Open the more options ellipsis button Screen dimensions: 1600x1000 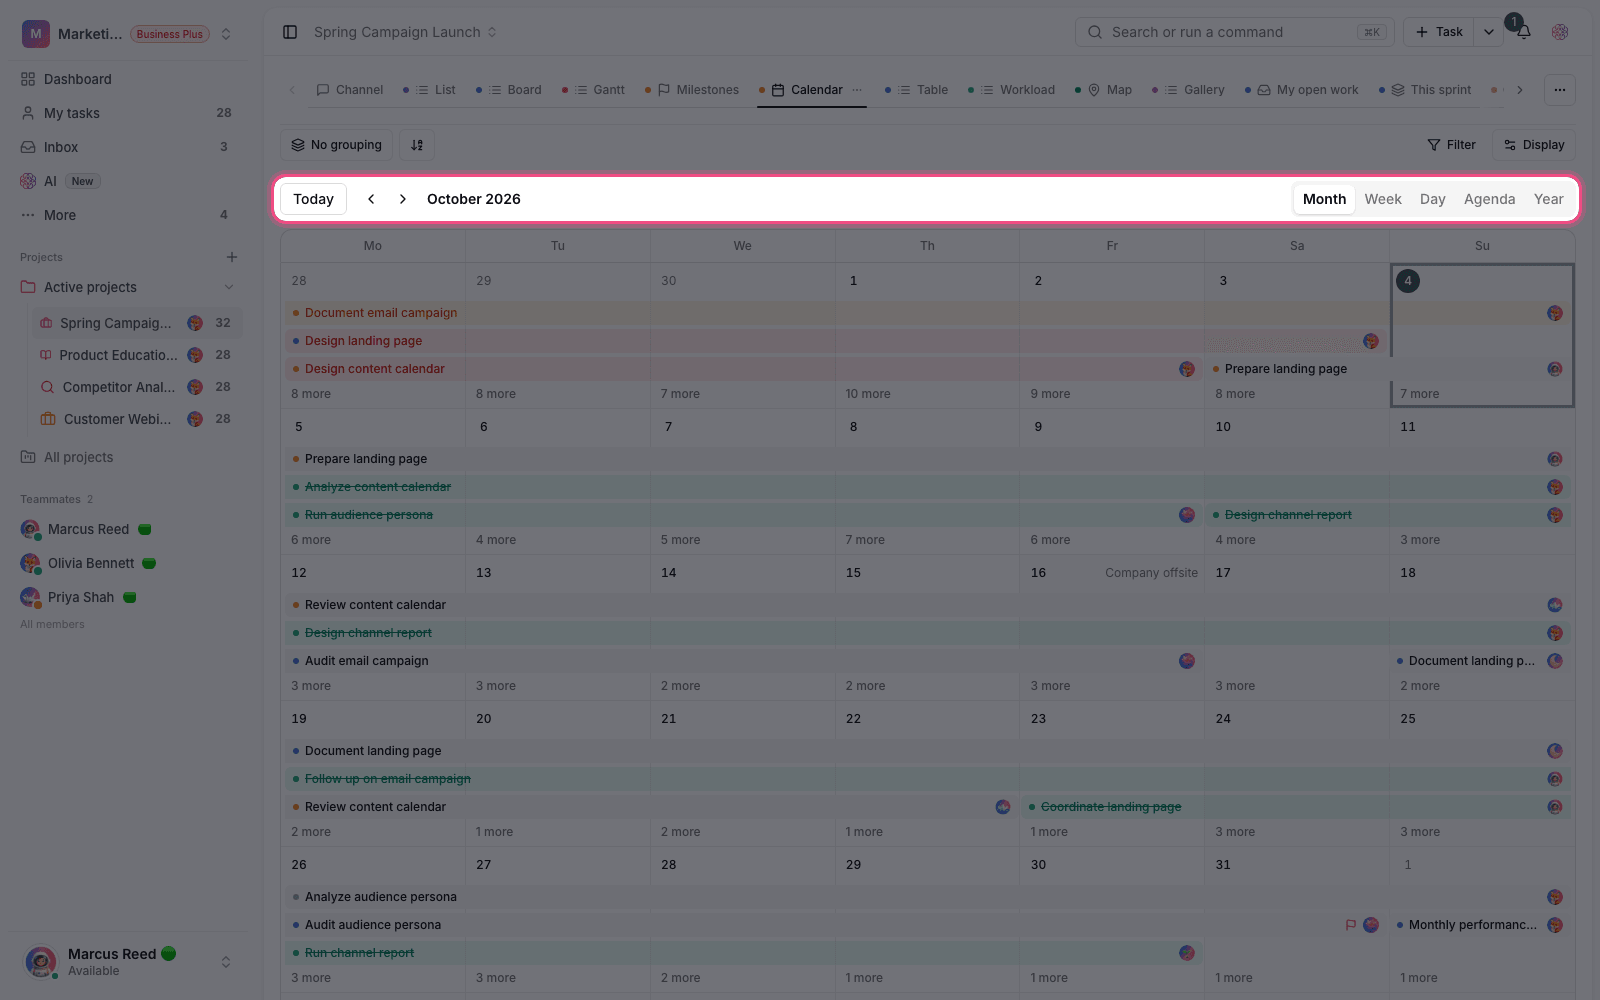[x=1559, y=90]
